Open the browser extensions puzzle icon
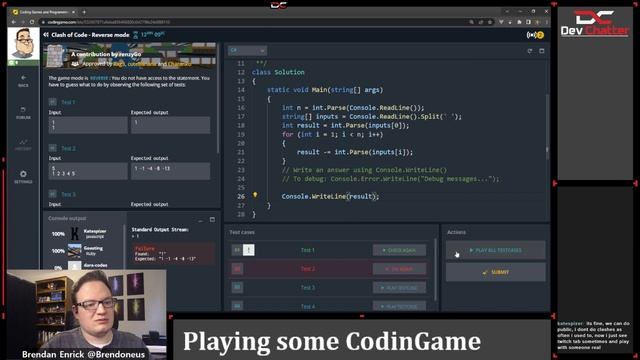640x360 pixels. tap(520, 22)
